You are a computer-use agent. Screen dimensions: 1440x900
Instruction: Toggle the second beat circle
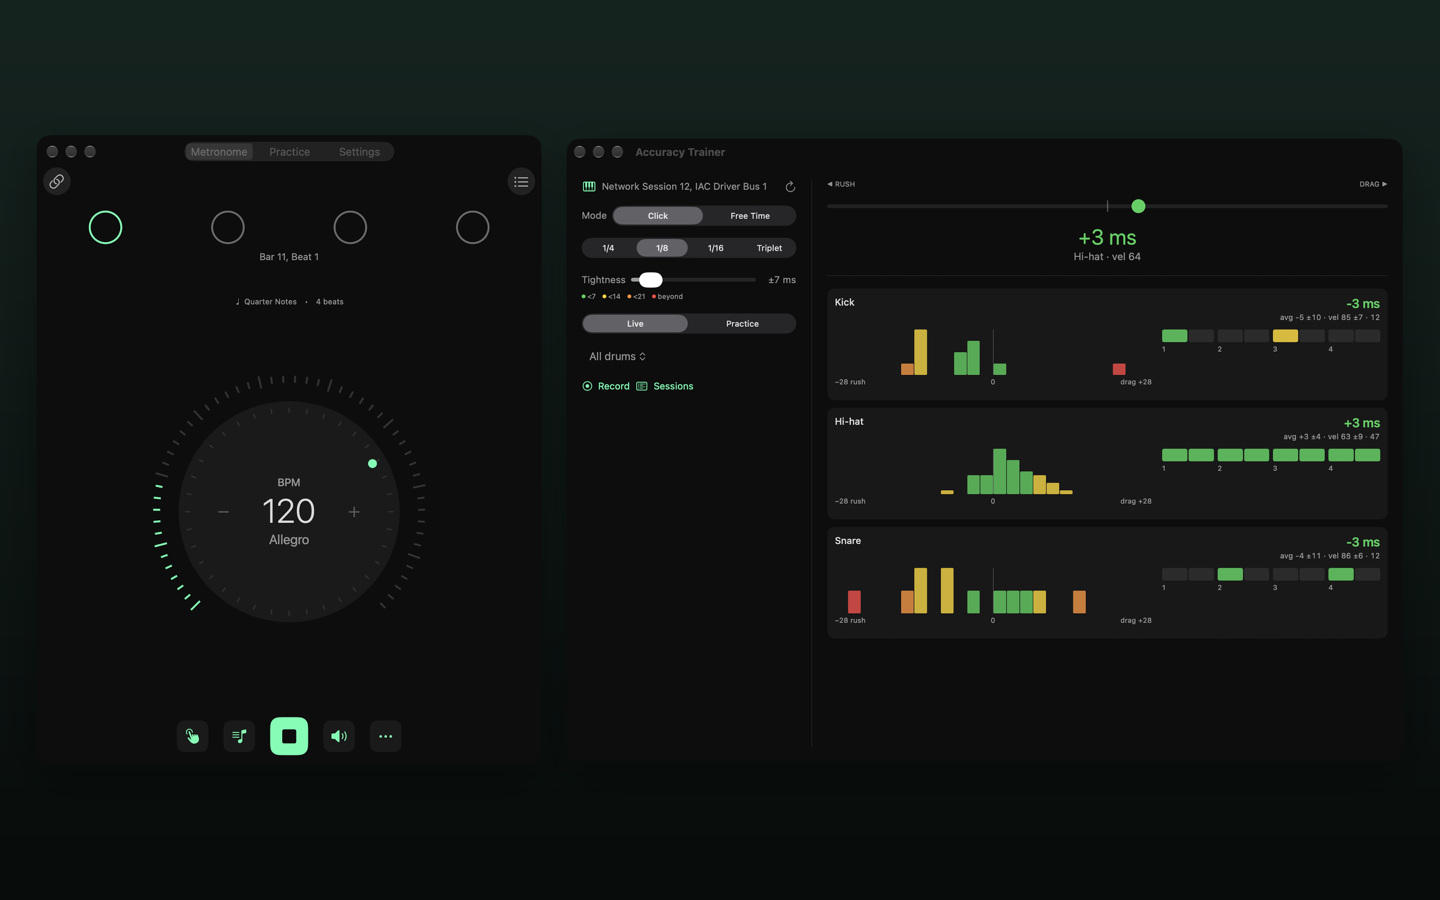coord(228,228)
